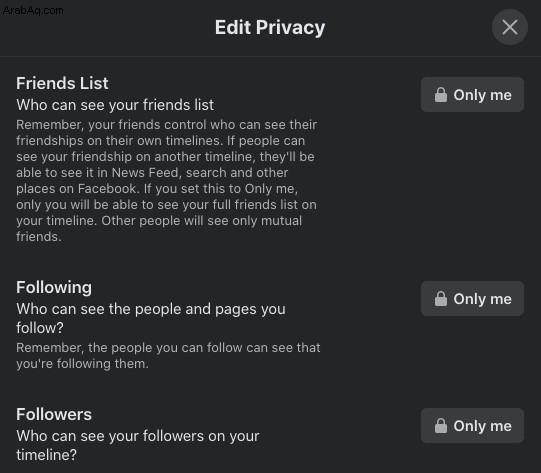Click 'Only me' label for Followers
The height and width of the screenshot is (473, 541).
point(482,426)
